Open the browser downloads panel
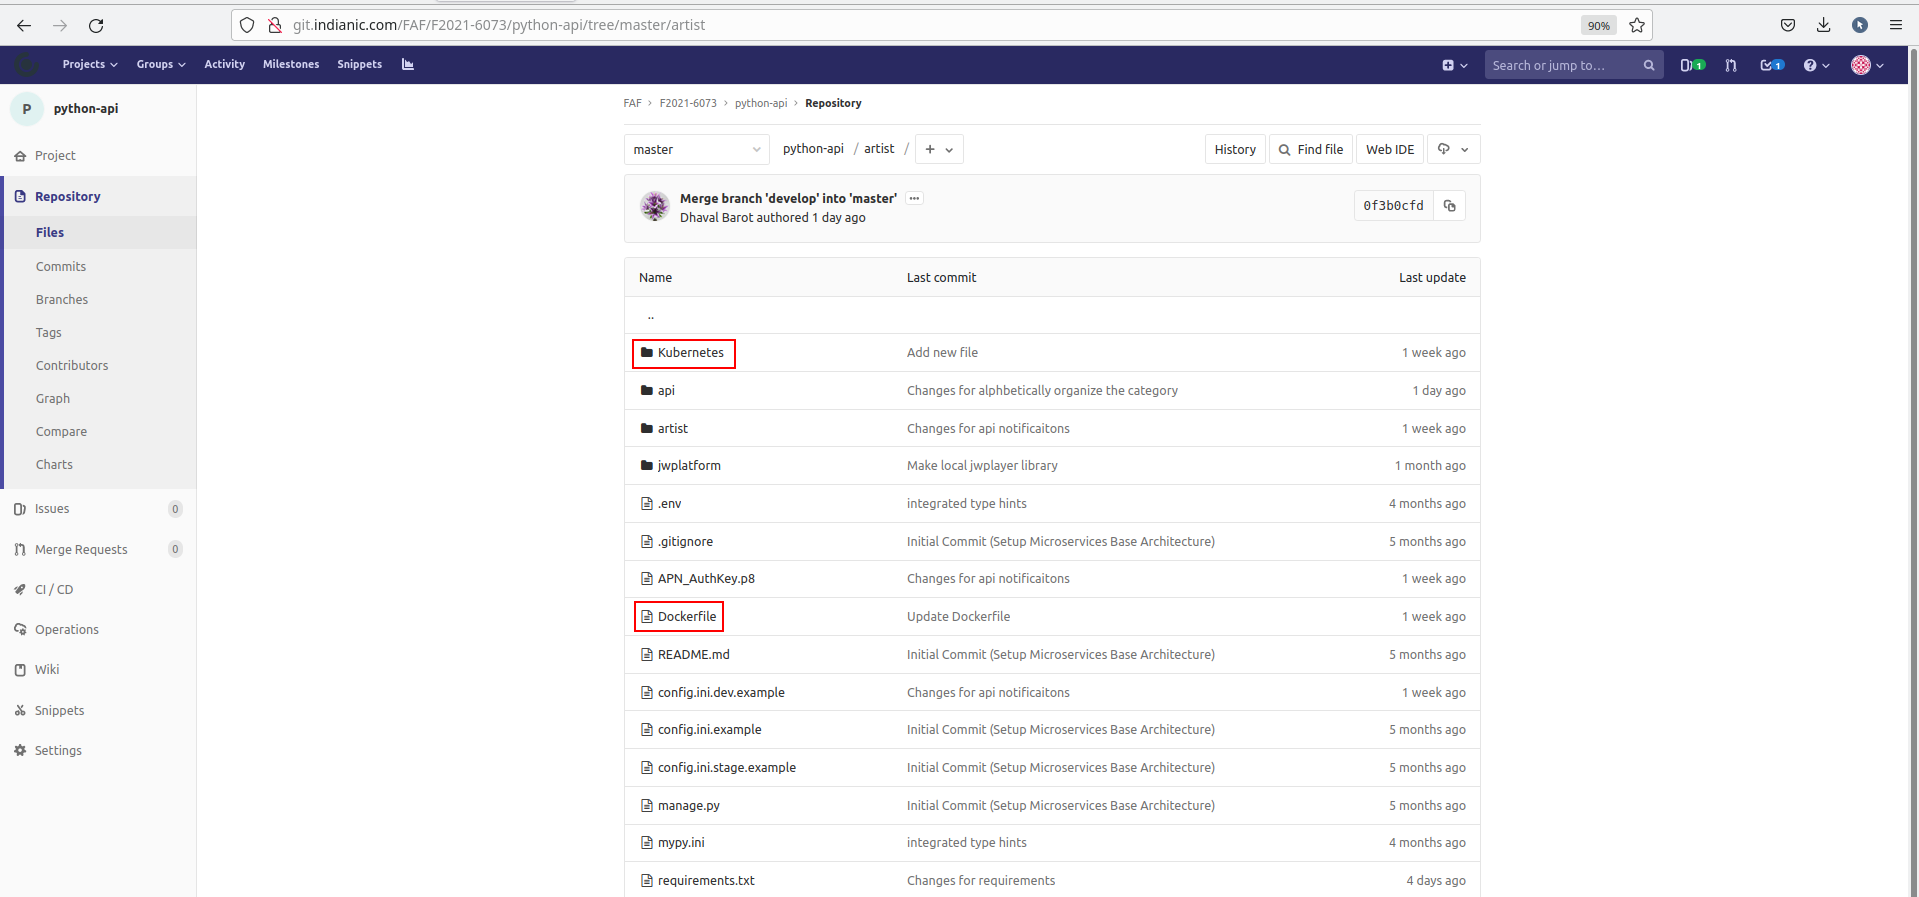 [1824, 25]
